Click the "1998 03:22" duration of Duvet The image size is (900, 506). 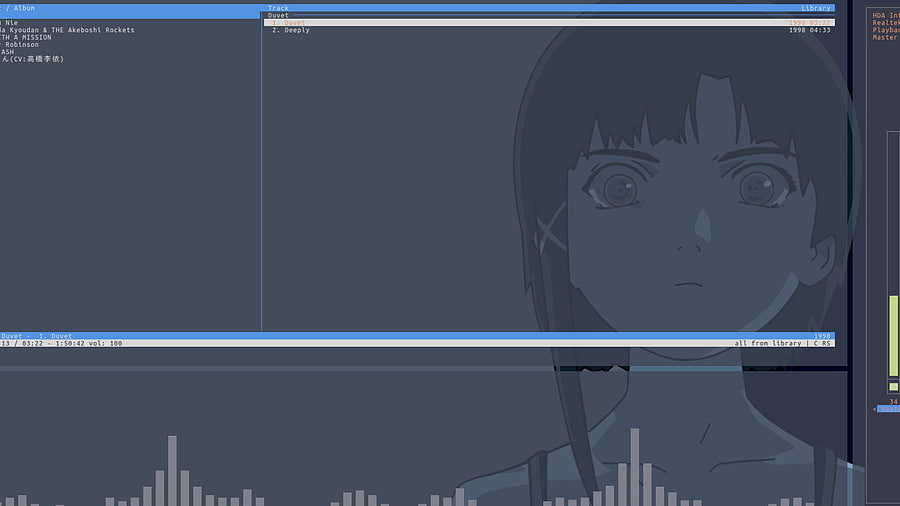[x=809, y=22]
